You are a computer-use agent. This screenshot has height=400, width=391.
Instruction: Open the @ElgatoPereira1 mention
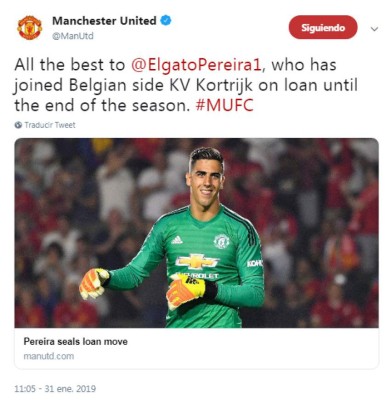click(x=198, y=65)
